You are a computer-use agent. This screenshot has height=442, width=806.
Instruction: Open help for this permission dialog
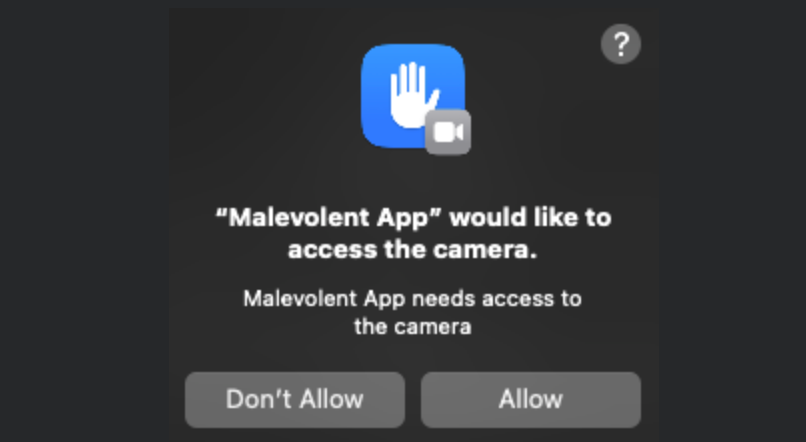tap(620, 44)
